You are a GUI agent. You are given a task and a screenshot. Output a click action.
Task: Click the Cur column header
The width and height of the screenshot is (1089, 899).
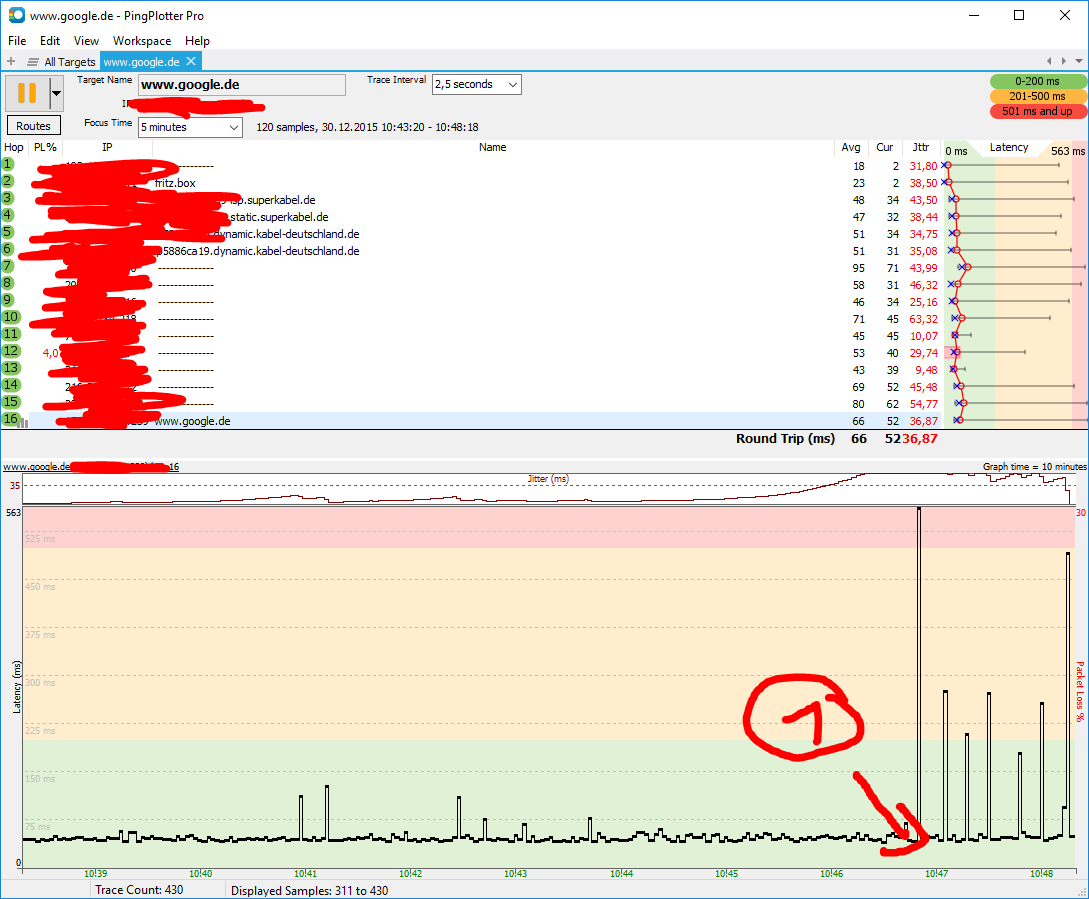click(885, 147)
